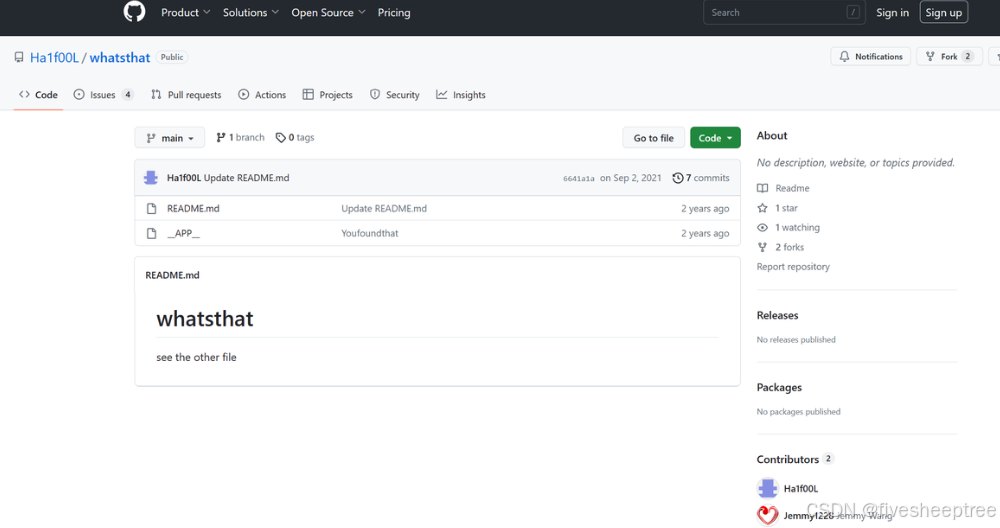Open the GitHub homepage via the Octocat logo
The width and height of the screenshot is (1000, 528).
tap(134, 12)
